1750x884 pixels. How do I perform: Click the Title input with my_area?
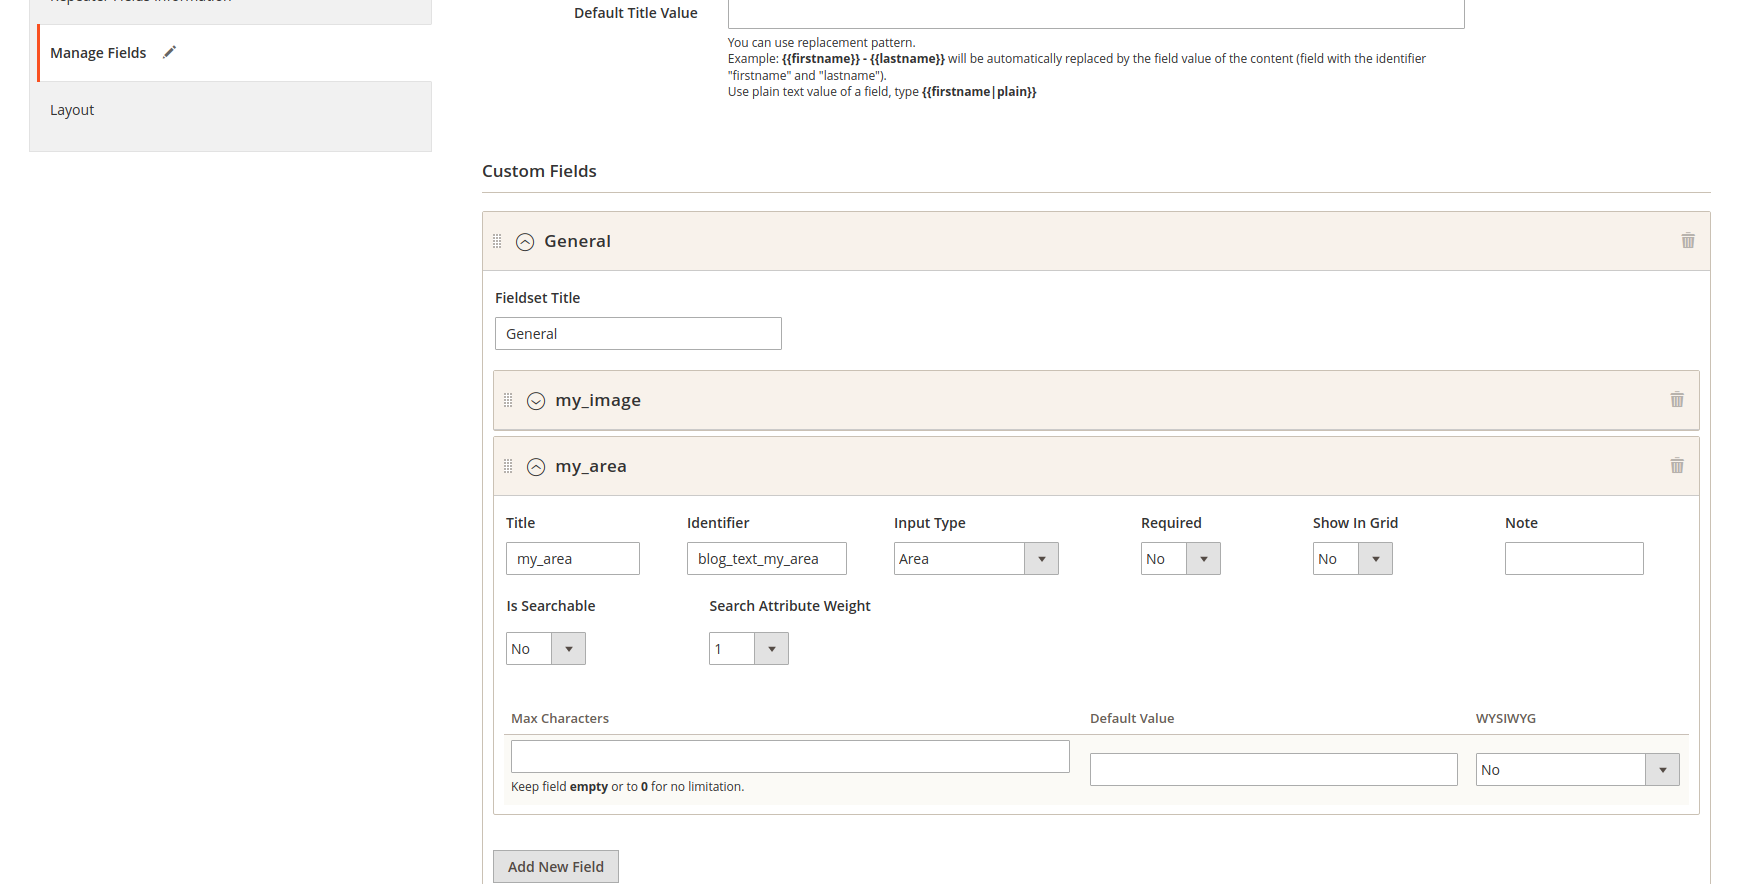pyautogui.click(x=573, y=559)
